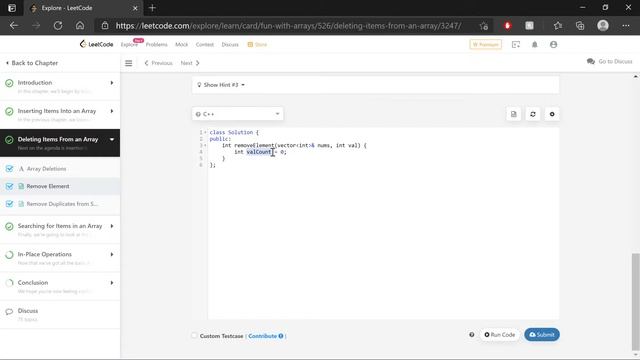Toggle Remove Element completion checkbox

point(9,186)
